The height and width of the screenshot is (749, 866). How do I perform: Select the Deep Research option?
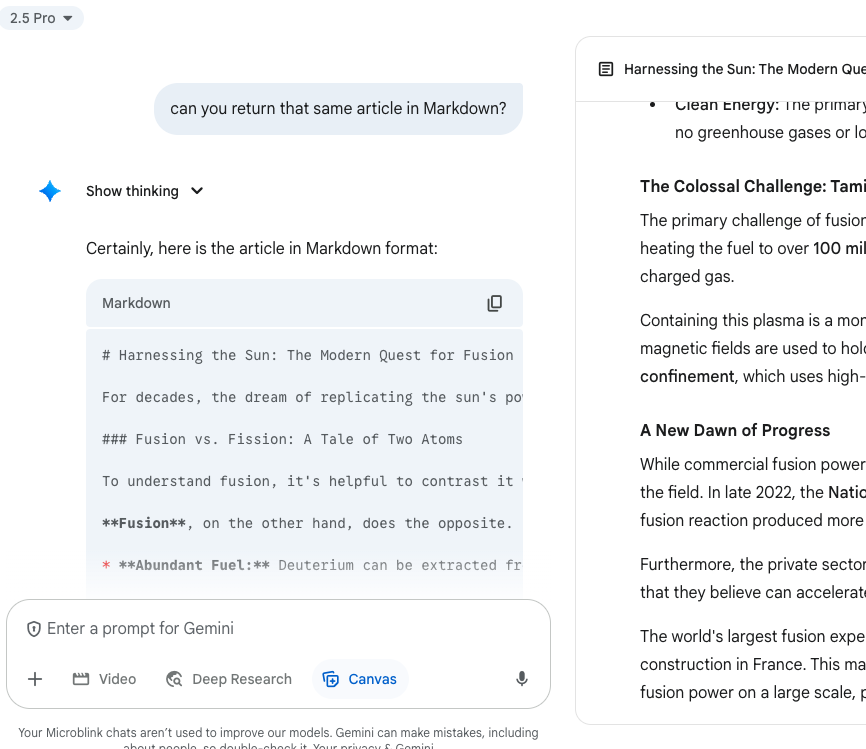[229, 679]
